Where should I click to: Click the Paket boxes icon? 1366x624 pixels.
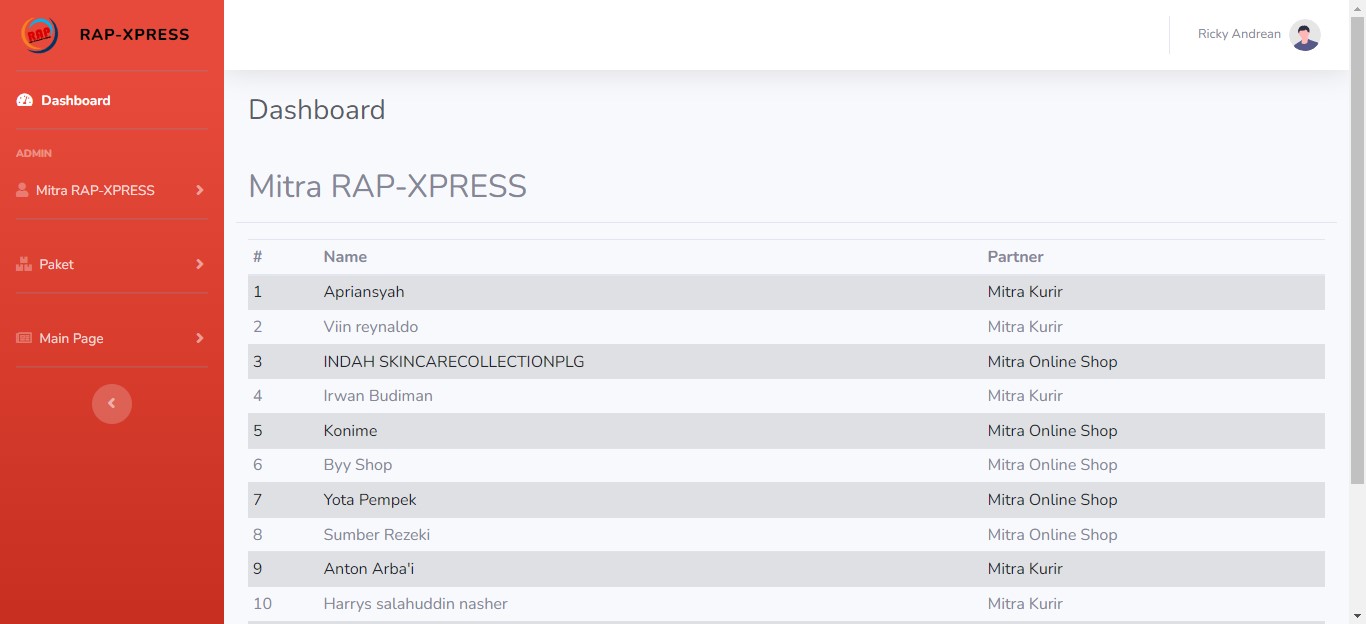click(24, 264)
